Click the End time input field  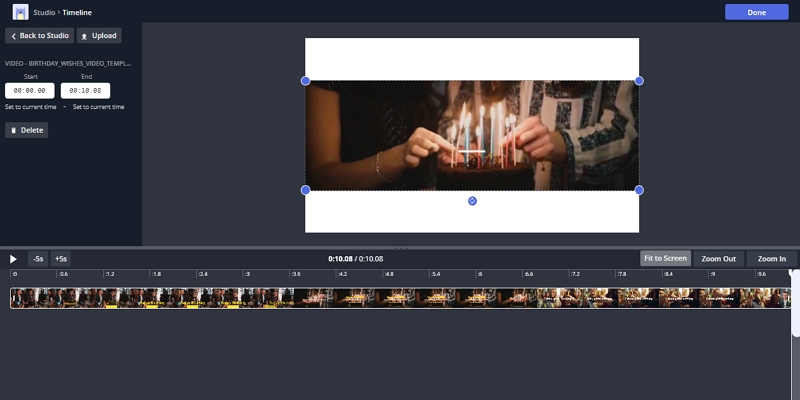pos(85,91)
